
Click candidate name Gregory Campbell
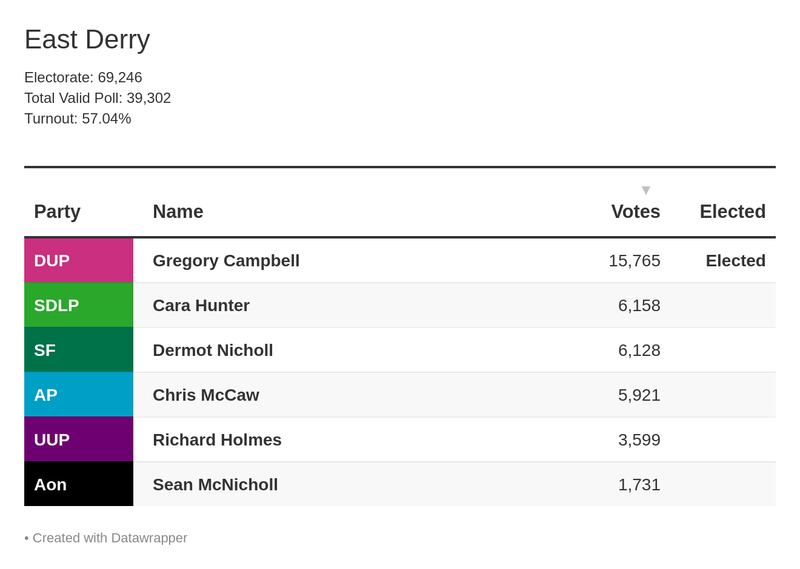[226, 261]
